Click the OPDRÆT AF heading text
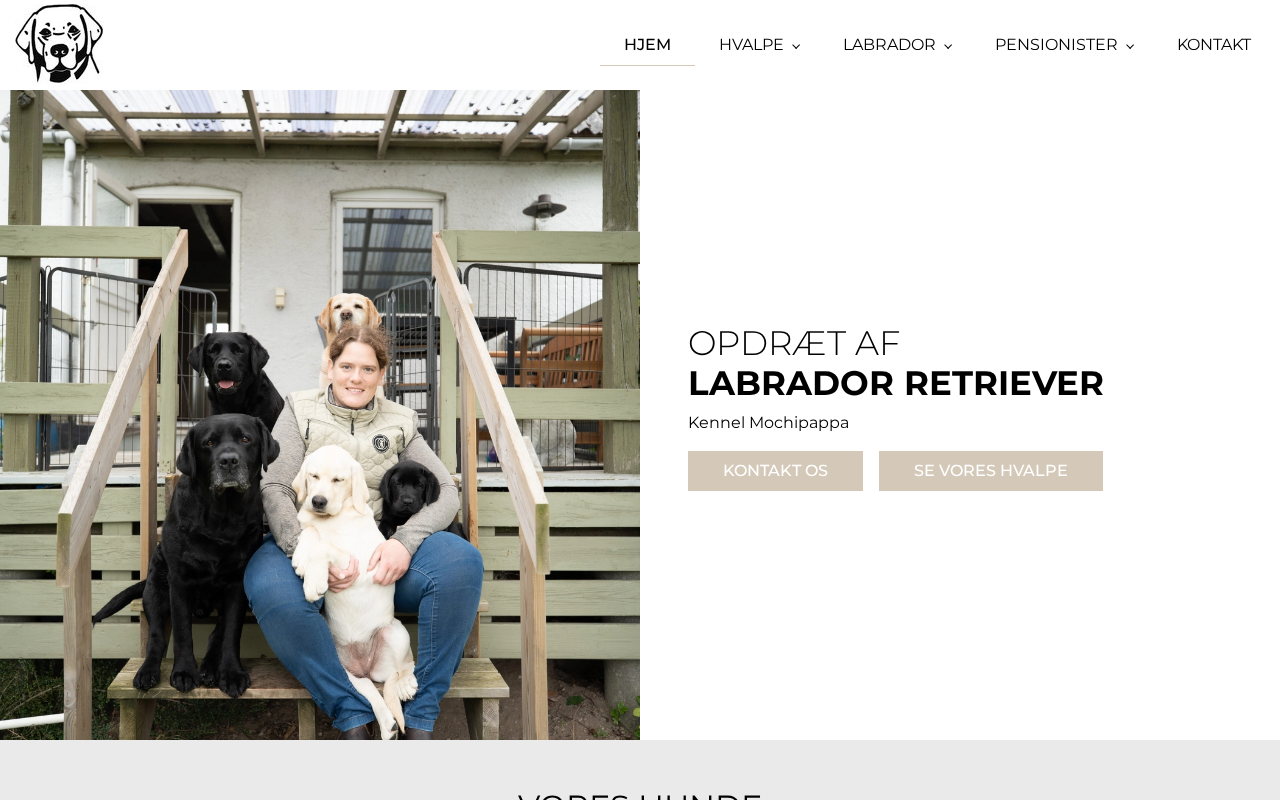 [x=794, y=343]
